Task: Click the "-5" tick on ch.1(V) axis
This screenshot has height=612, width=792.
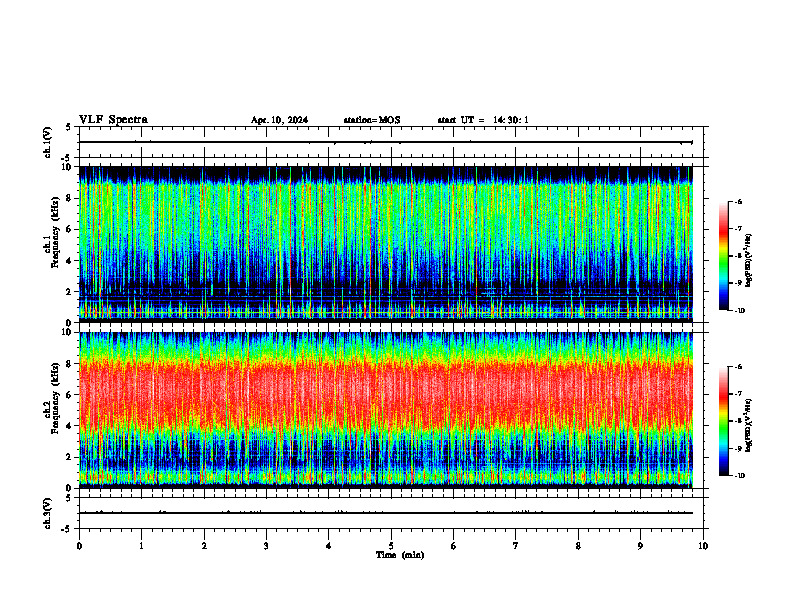Action: (x=67, y=158)
